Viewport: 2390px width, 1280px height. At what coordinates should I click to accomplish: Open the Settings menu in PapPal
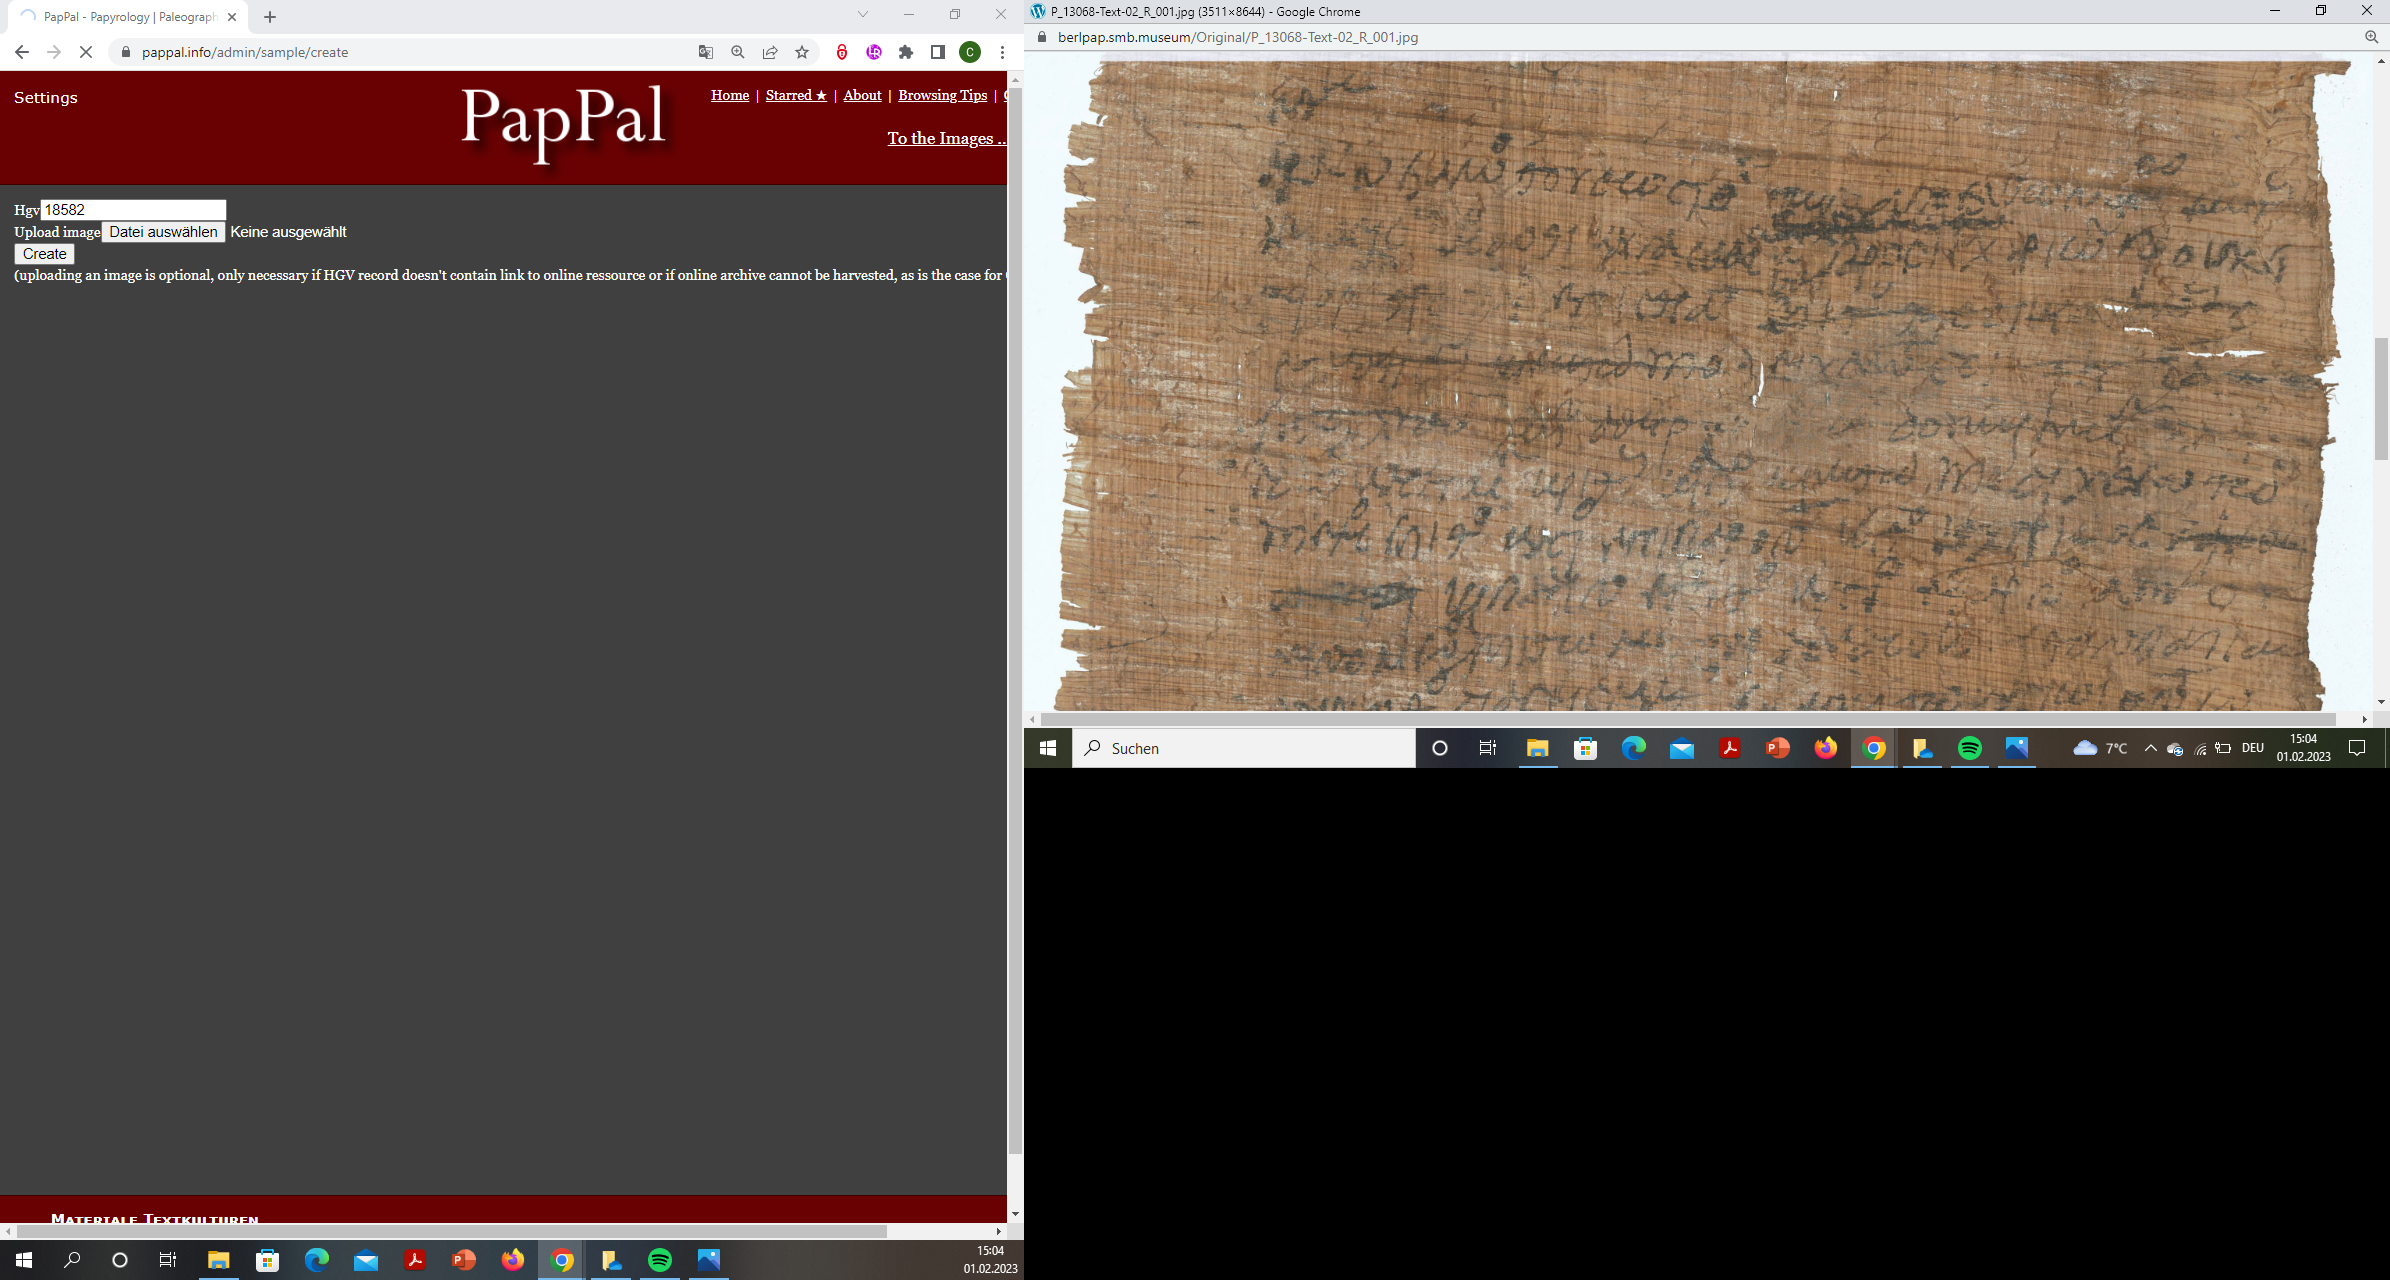point(46,97)
